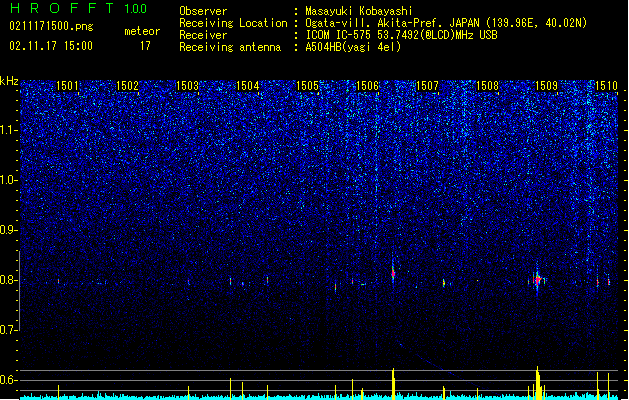Click the antenna A504HB(yagi 4el) text

point(353,47)
